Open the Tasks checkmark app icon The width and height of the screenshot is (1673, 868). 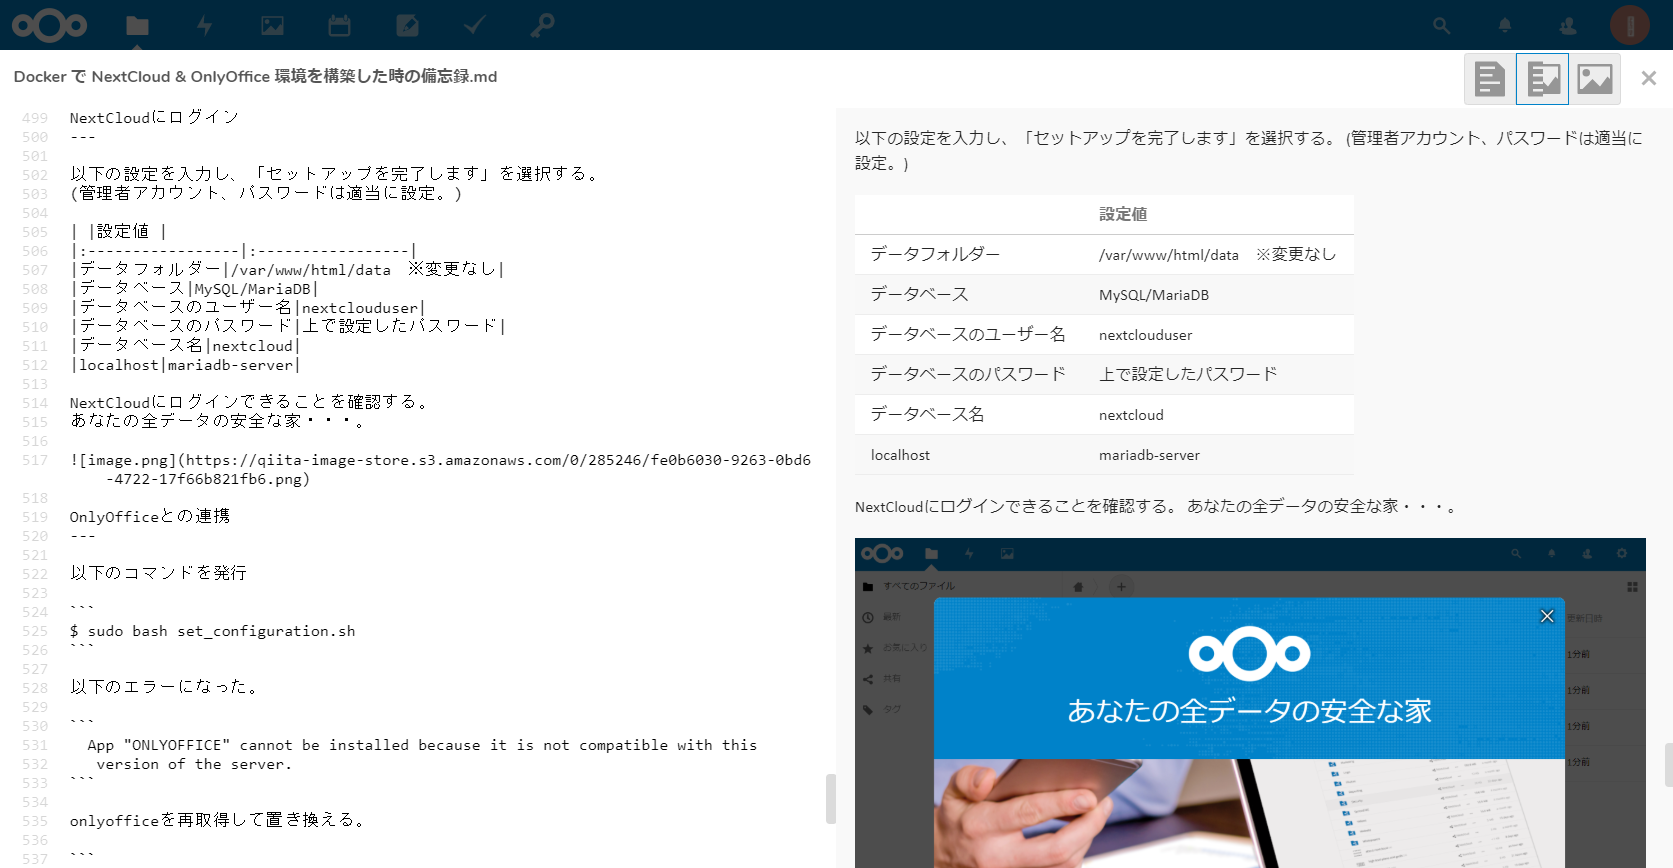tap(475, 25)
